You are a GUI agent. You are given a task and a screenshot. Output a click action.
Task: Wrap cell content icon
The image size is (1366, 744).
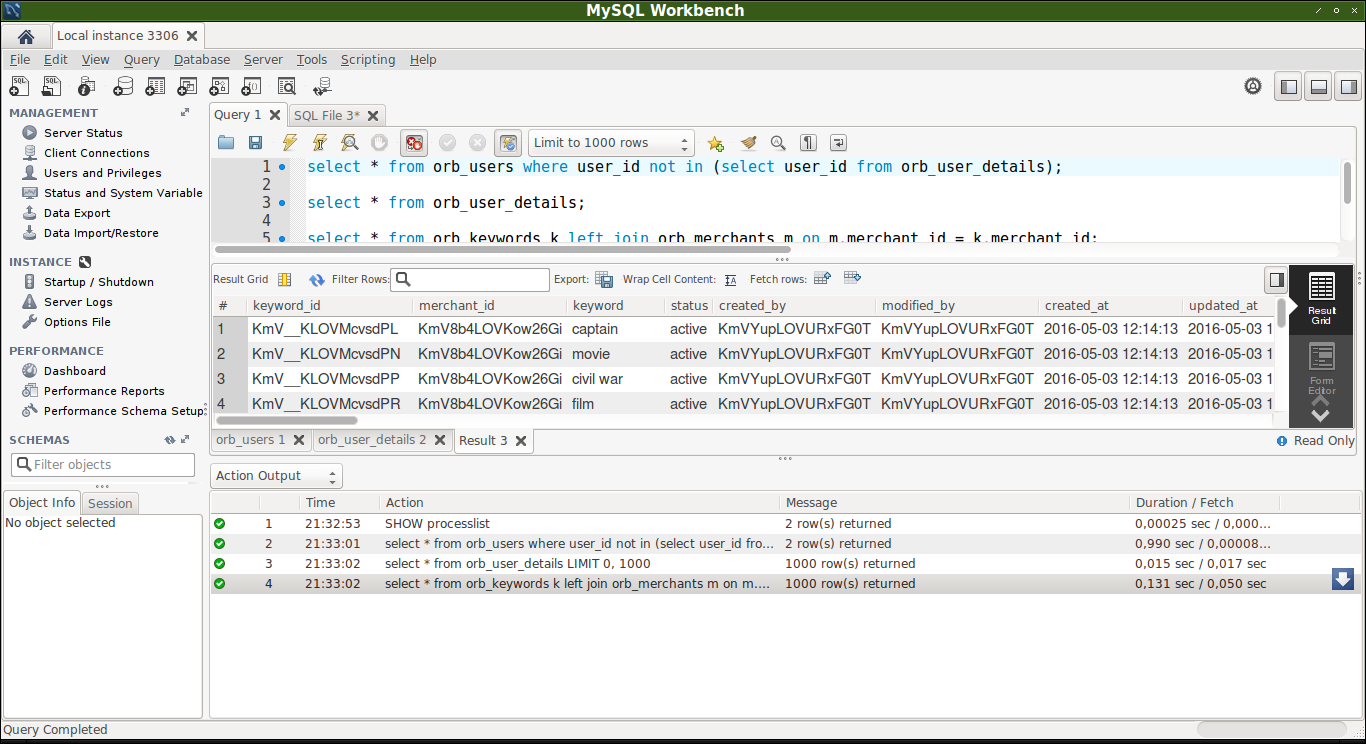click(x=731, y=280)
